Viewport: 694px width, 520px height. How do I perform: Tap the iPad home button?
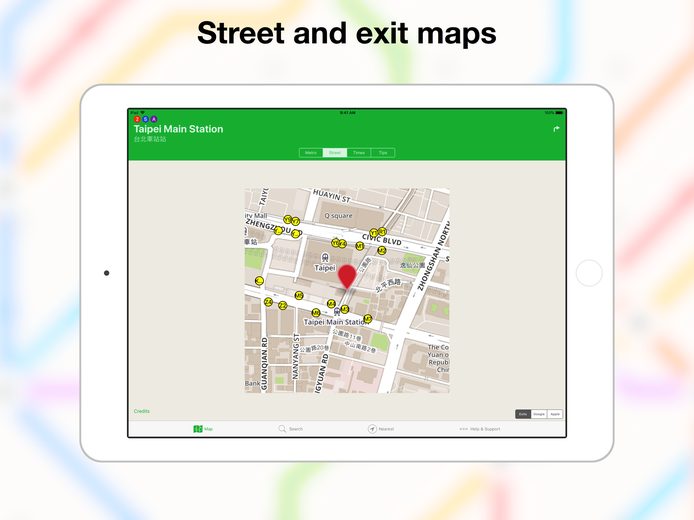click(x=589, y=273)
